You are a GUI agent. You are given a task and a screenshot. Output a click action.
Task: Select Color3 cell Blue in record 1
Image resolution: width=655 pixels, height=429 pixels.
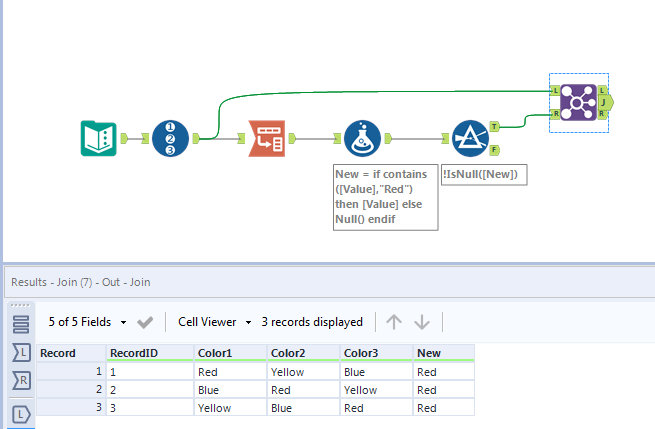click(376, 372)
